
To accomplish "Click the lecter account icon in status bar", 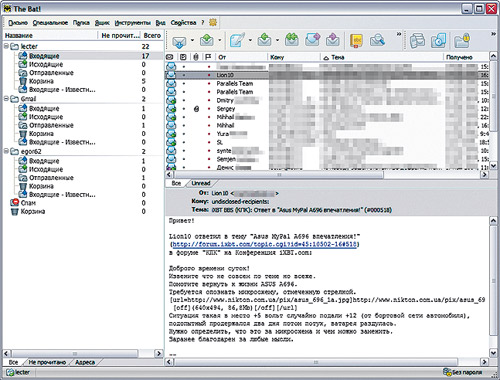I will pos(10,372).
